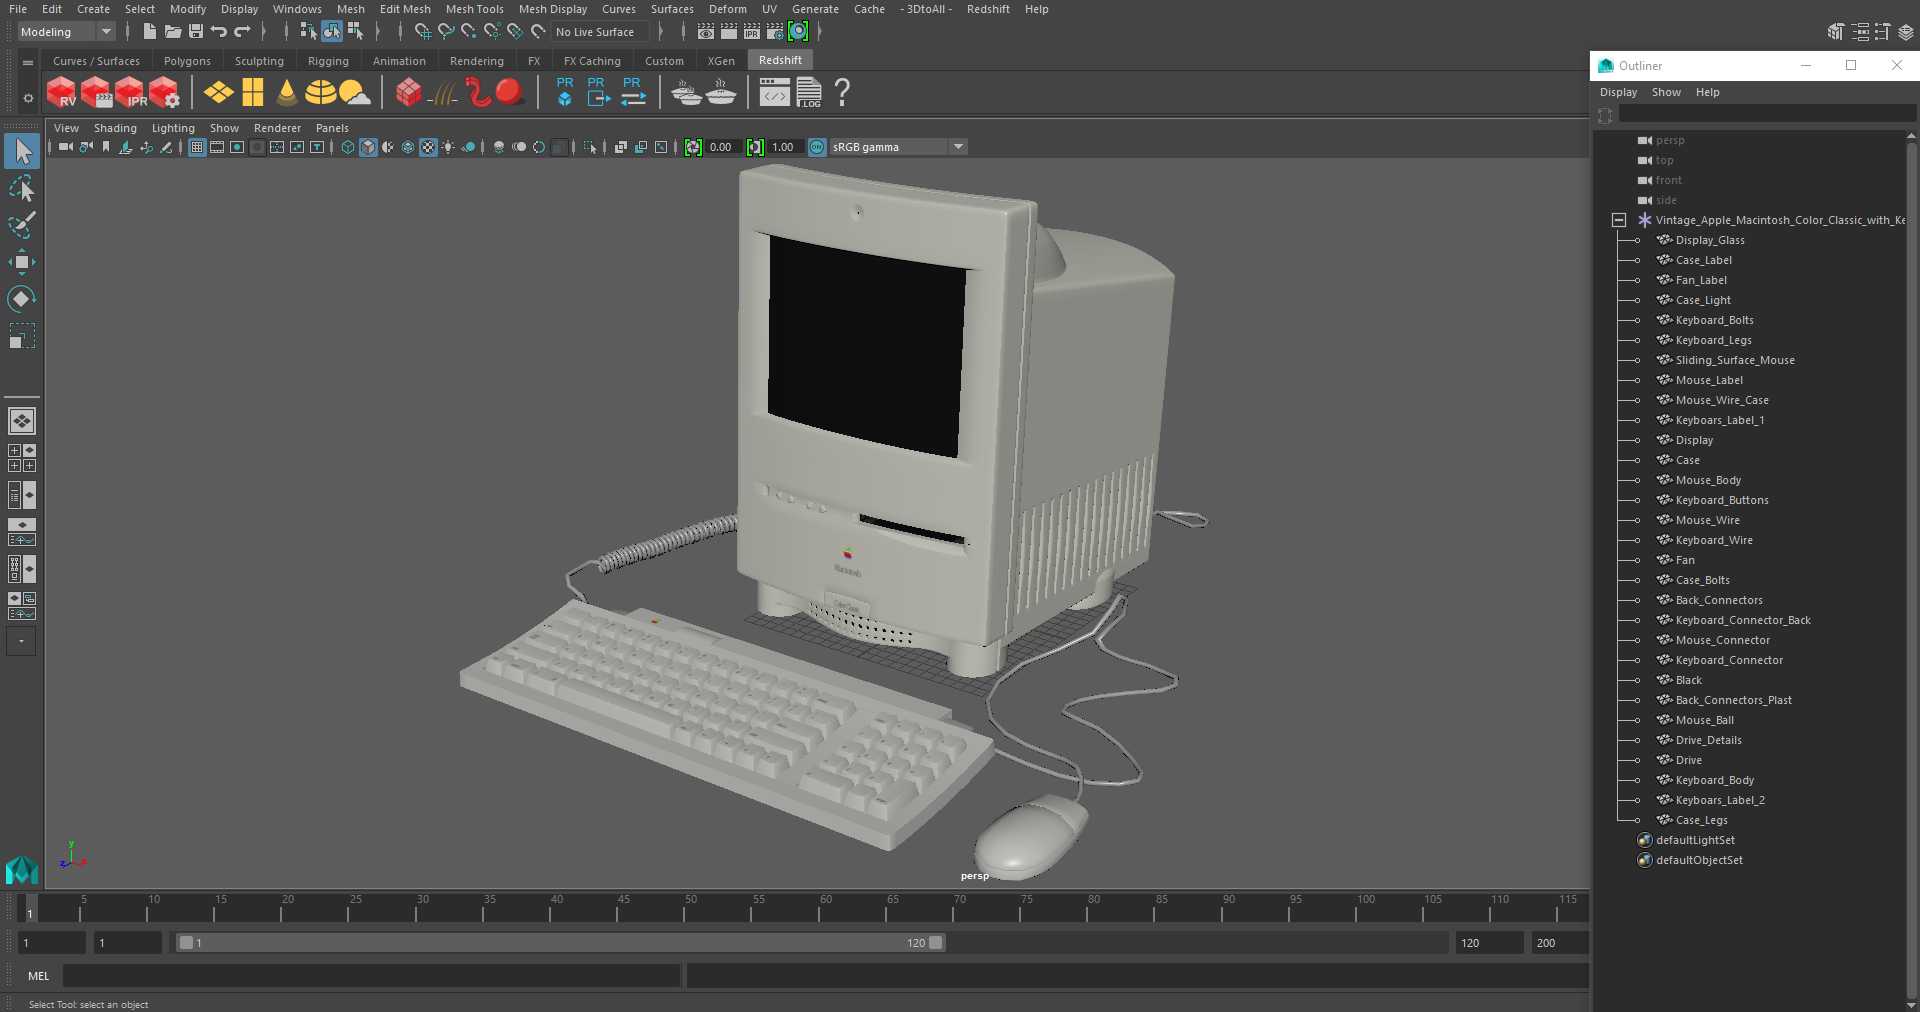Open the Outliner Show menu
The height and width of the screenshot is (1012, 1920).
click(1666, 92)
